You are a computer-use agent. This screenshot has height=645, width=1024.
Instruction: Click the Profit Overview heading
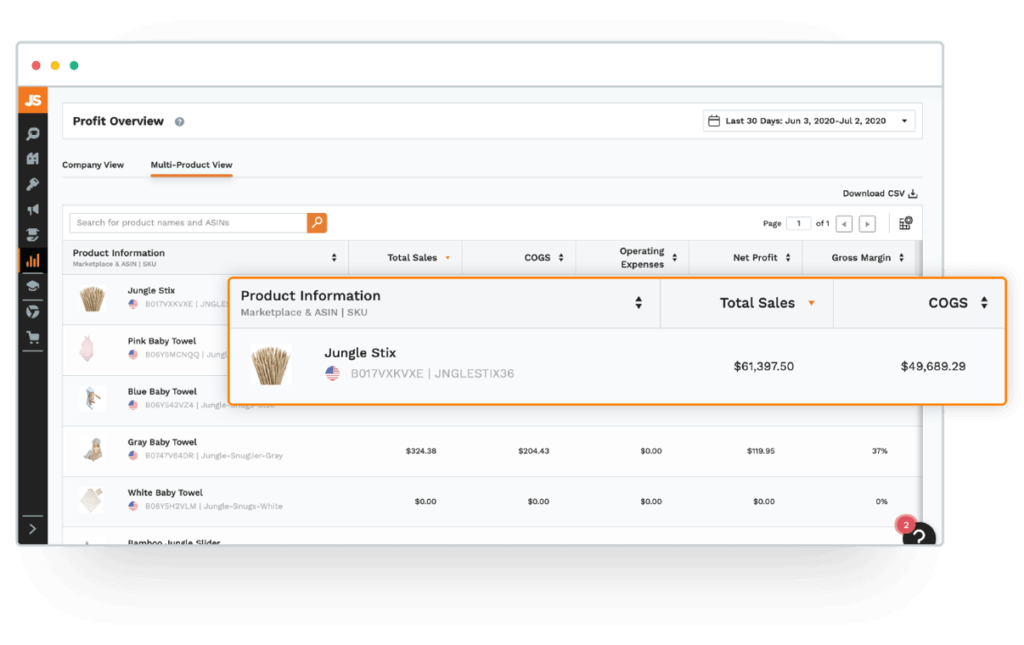(118, 121)
